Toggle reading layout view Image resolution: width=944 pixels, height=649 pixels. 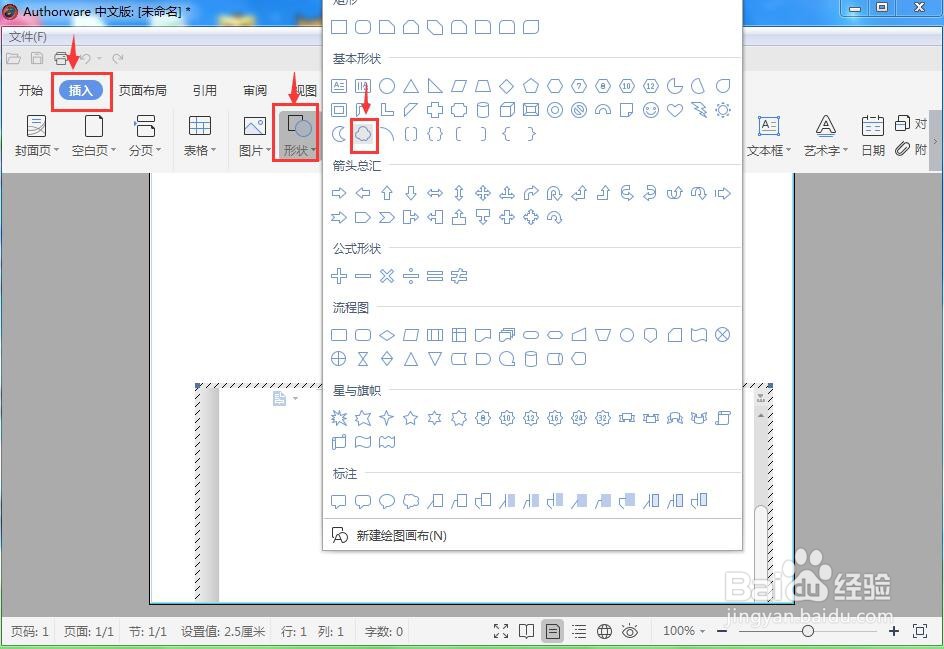527,631
